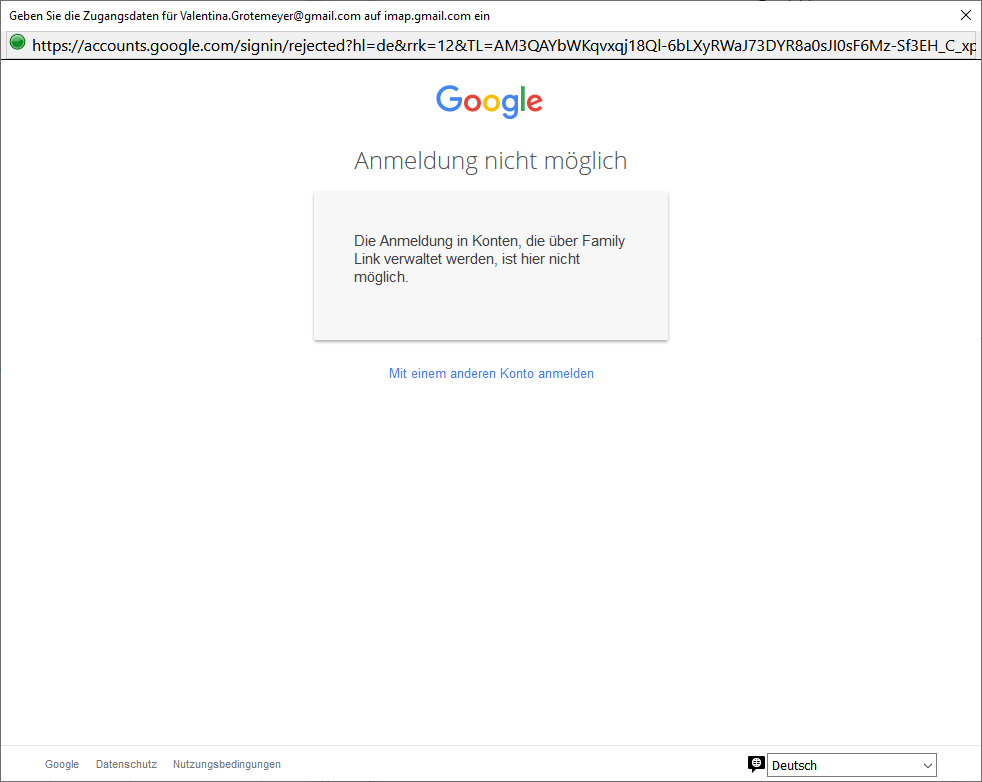982x782 pixels.
Task: Click the Family Link error message text
Action: (489, 259)
